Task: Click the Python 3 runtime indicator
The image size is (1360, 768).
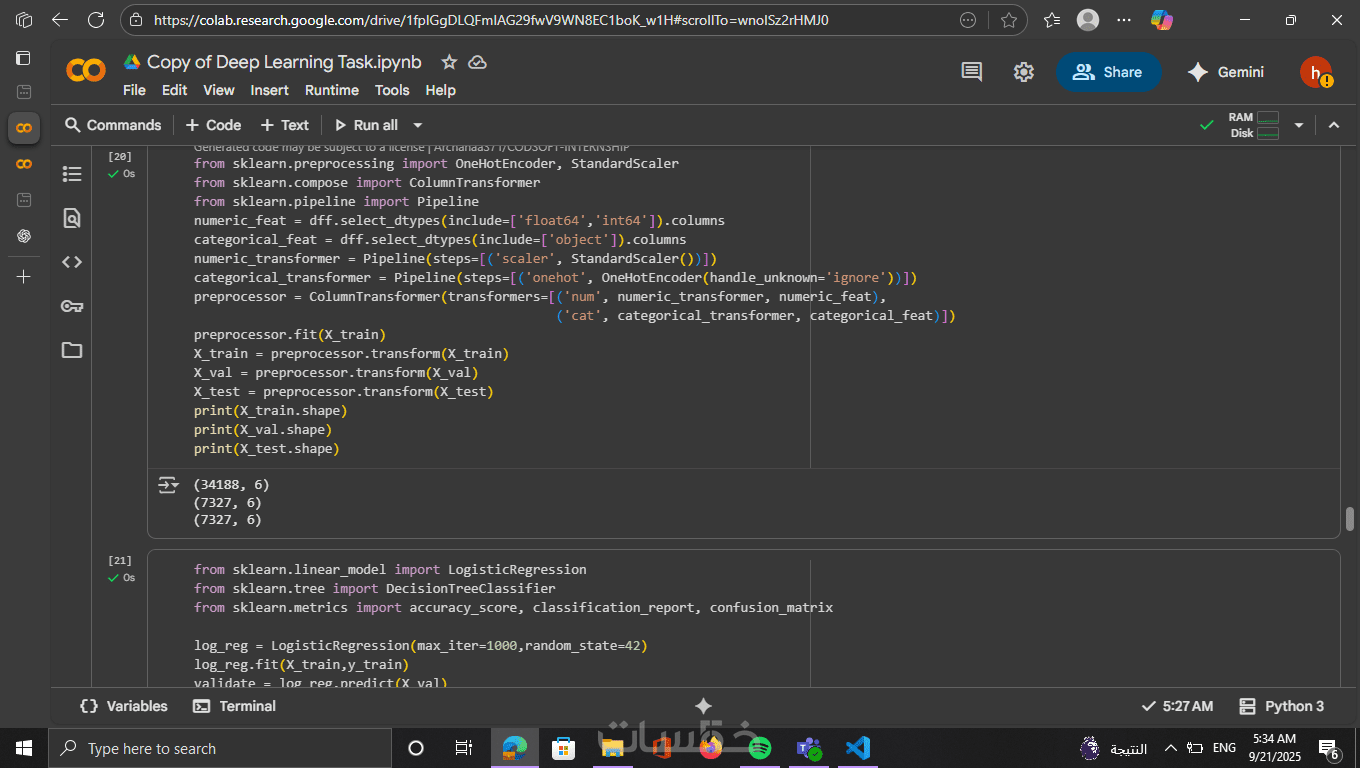Action: click(x=1281, y=706)
